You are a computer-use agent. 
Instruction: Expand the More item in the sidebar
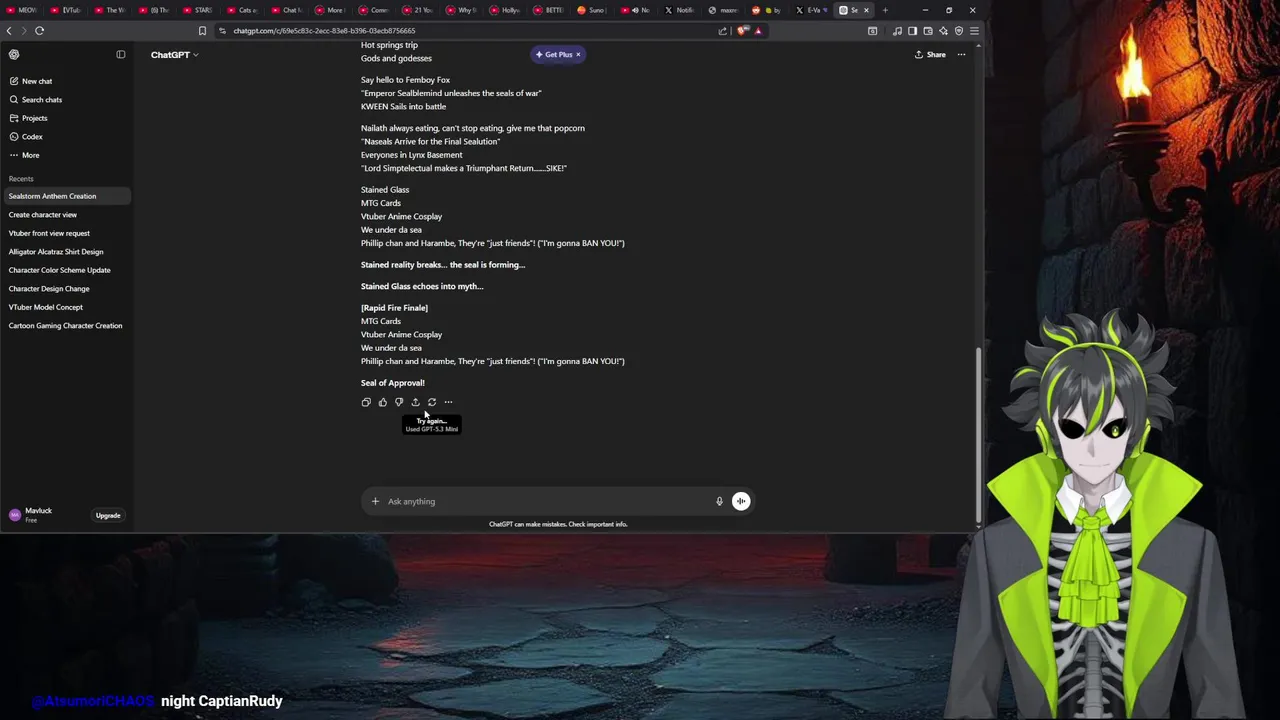tap(31, 155)
